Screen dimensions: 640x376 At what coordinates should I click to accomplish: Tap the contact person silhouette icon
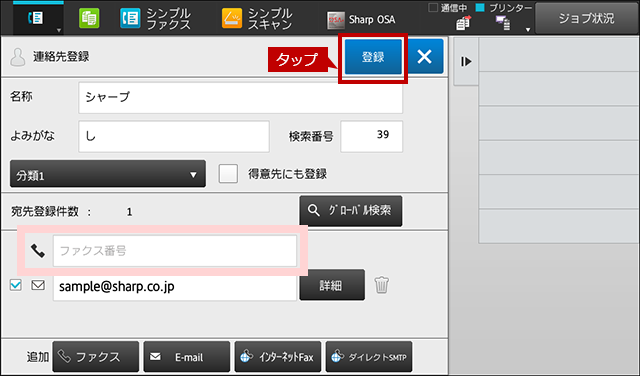coord(18,57)
